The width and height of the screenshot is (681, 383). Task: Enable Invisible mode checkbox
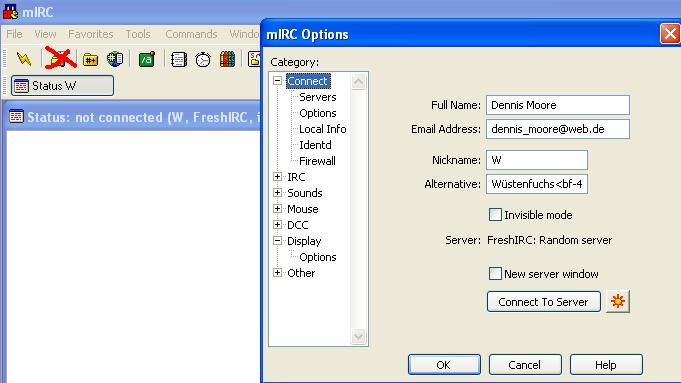[x=495, y=215]
